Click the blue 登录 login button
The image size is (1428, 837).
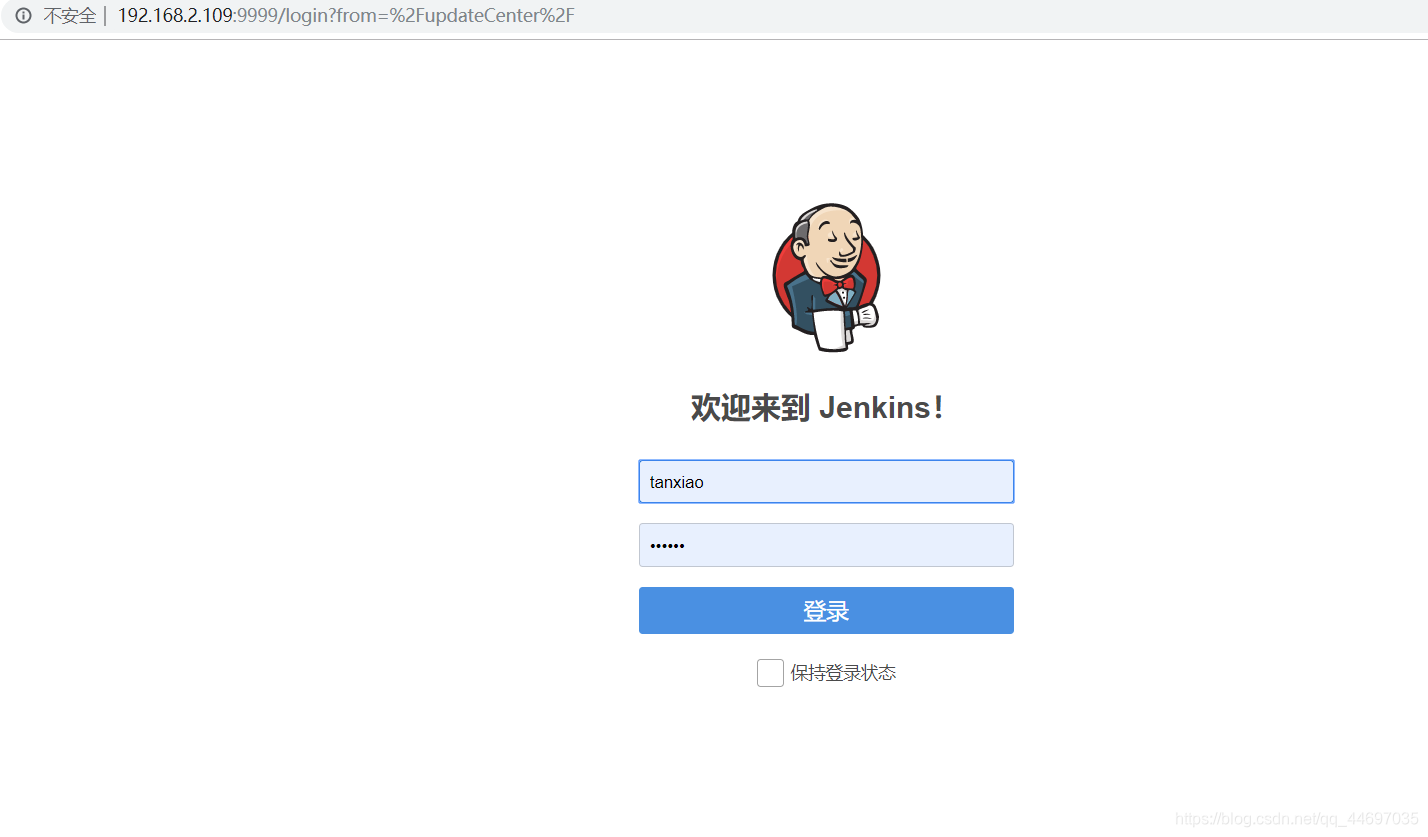pyautogui.click(x=826, y=611)
